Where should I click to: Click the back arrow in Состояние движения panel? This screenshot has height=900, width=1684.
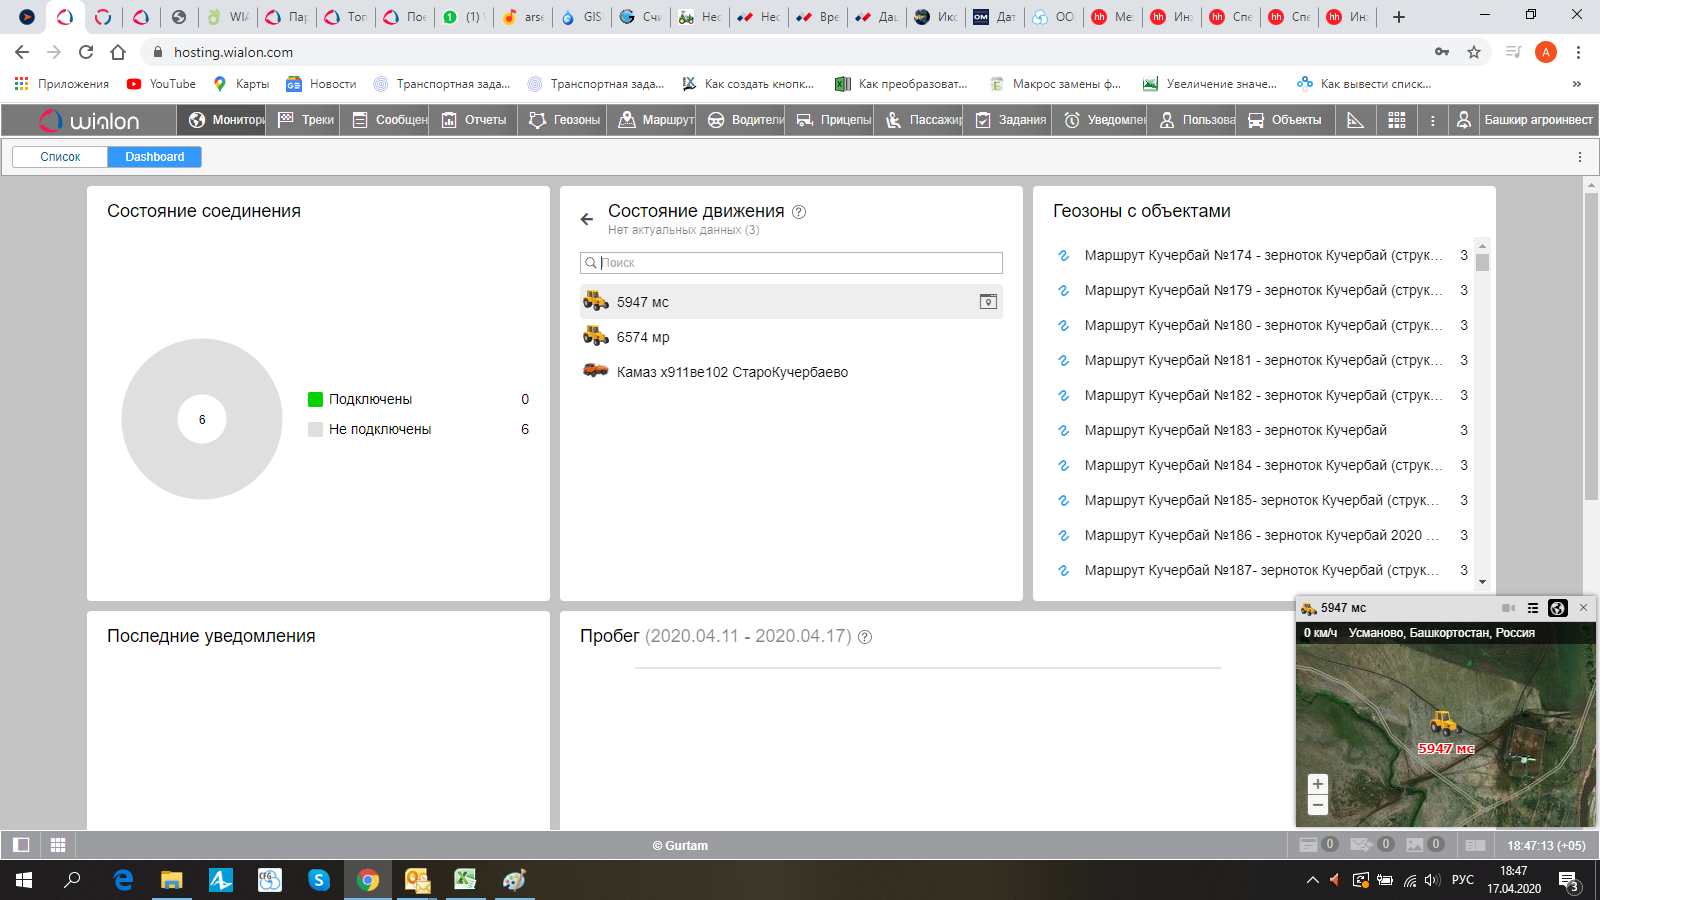tap(587, 219)
